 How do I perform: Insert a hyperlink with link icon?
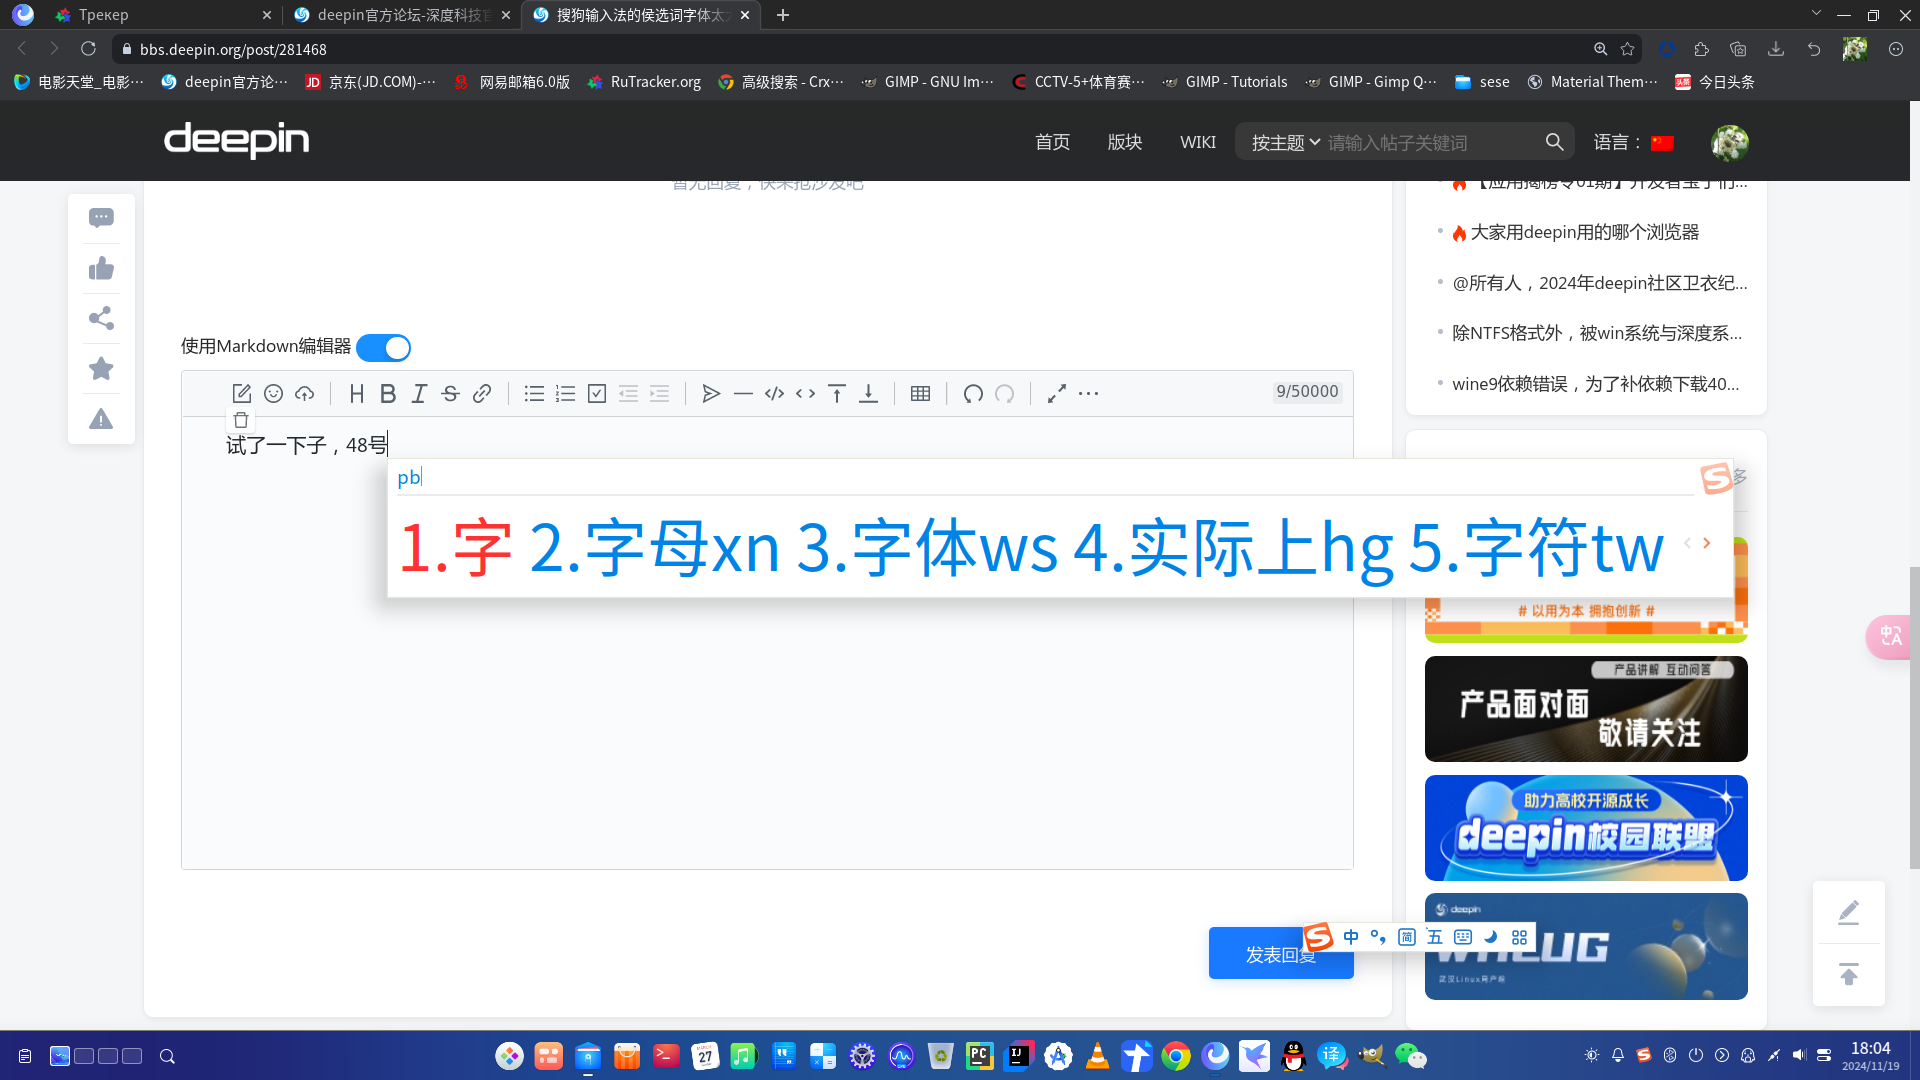tap(482, 394)
